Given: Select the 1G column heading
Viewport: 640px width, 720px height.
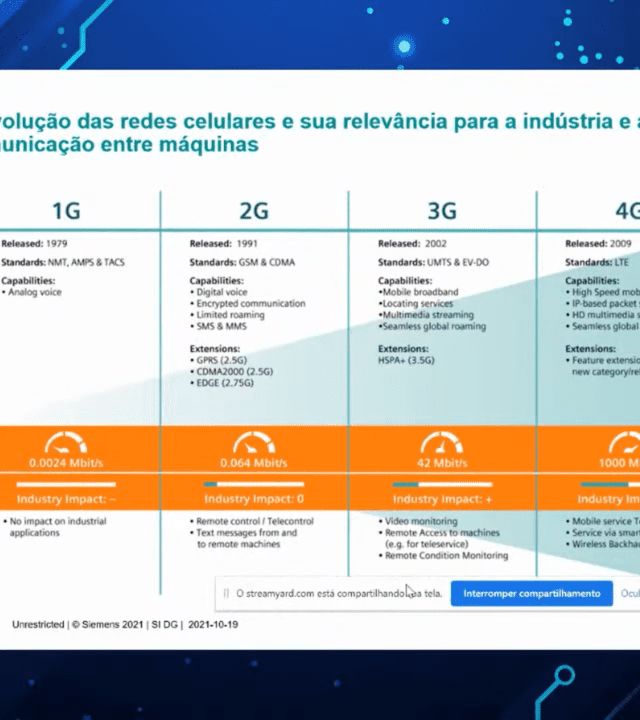Looking at the screenshot, I should click(x=66, y=211).
